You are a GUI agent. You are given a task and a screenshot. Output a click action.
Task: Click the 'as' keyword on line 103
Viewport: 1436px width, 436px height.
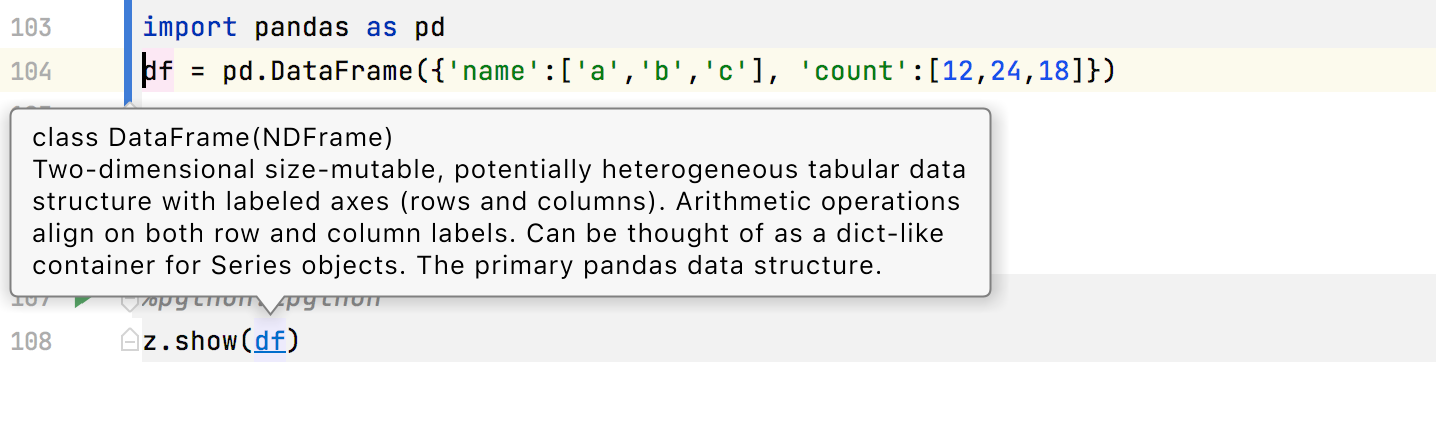click(x=382, y=27)
